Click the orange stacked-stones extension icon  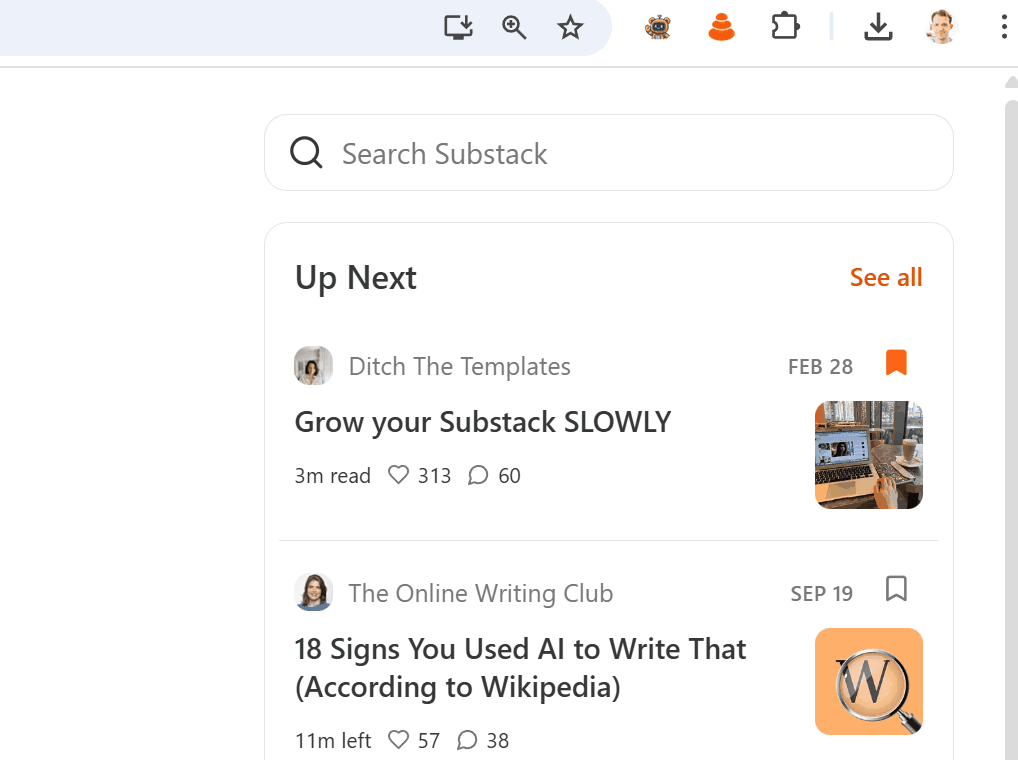722,27
